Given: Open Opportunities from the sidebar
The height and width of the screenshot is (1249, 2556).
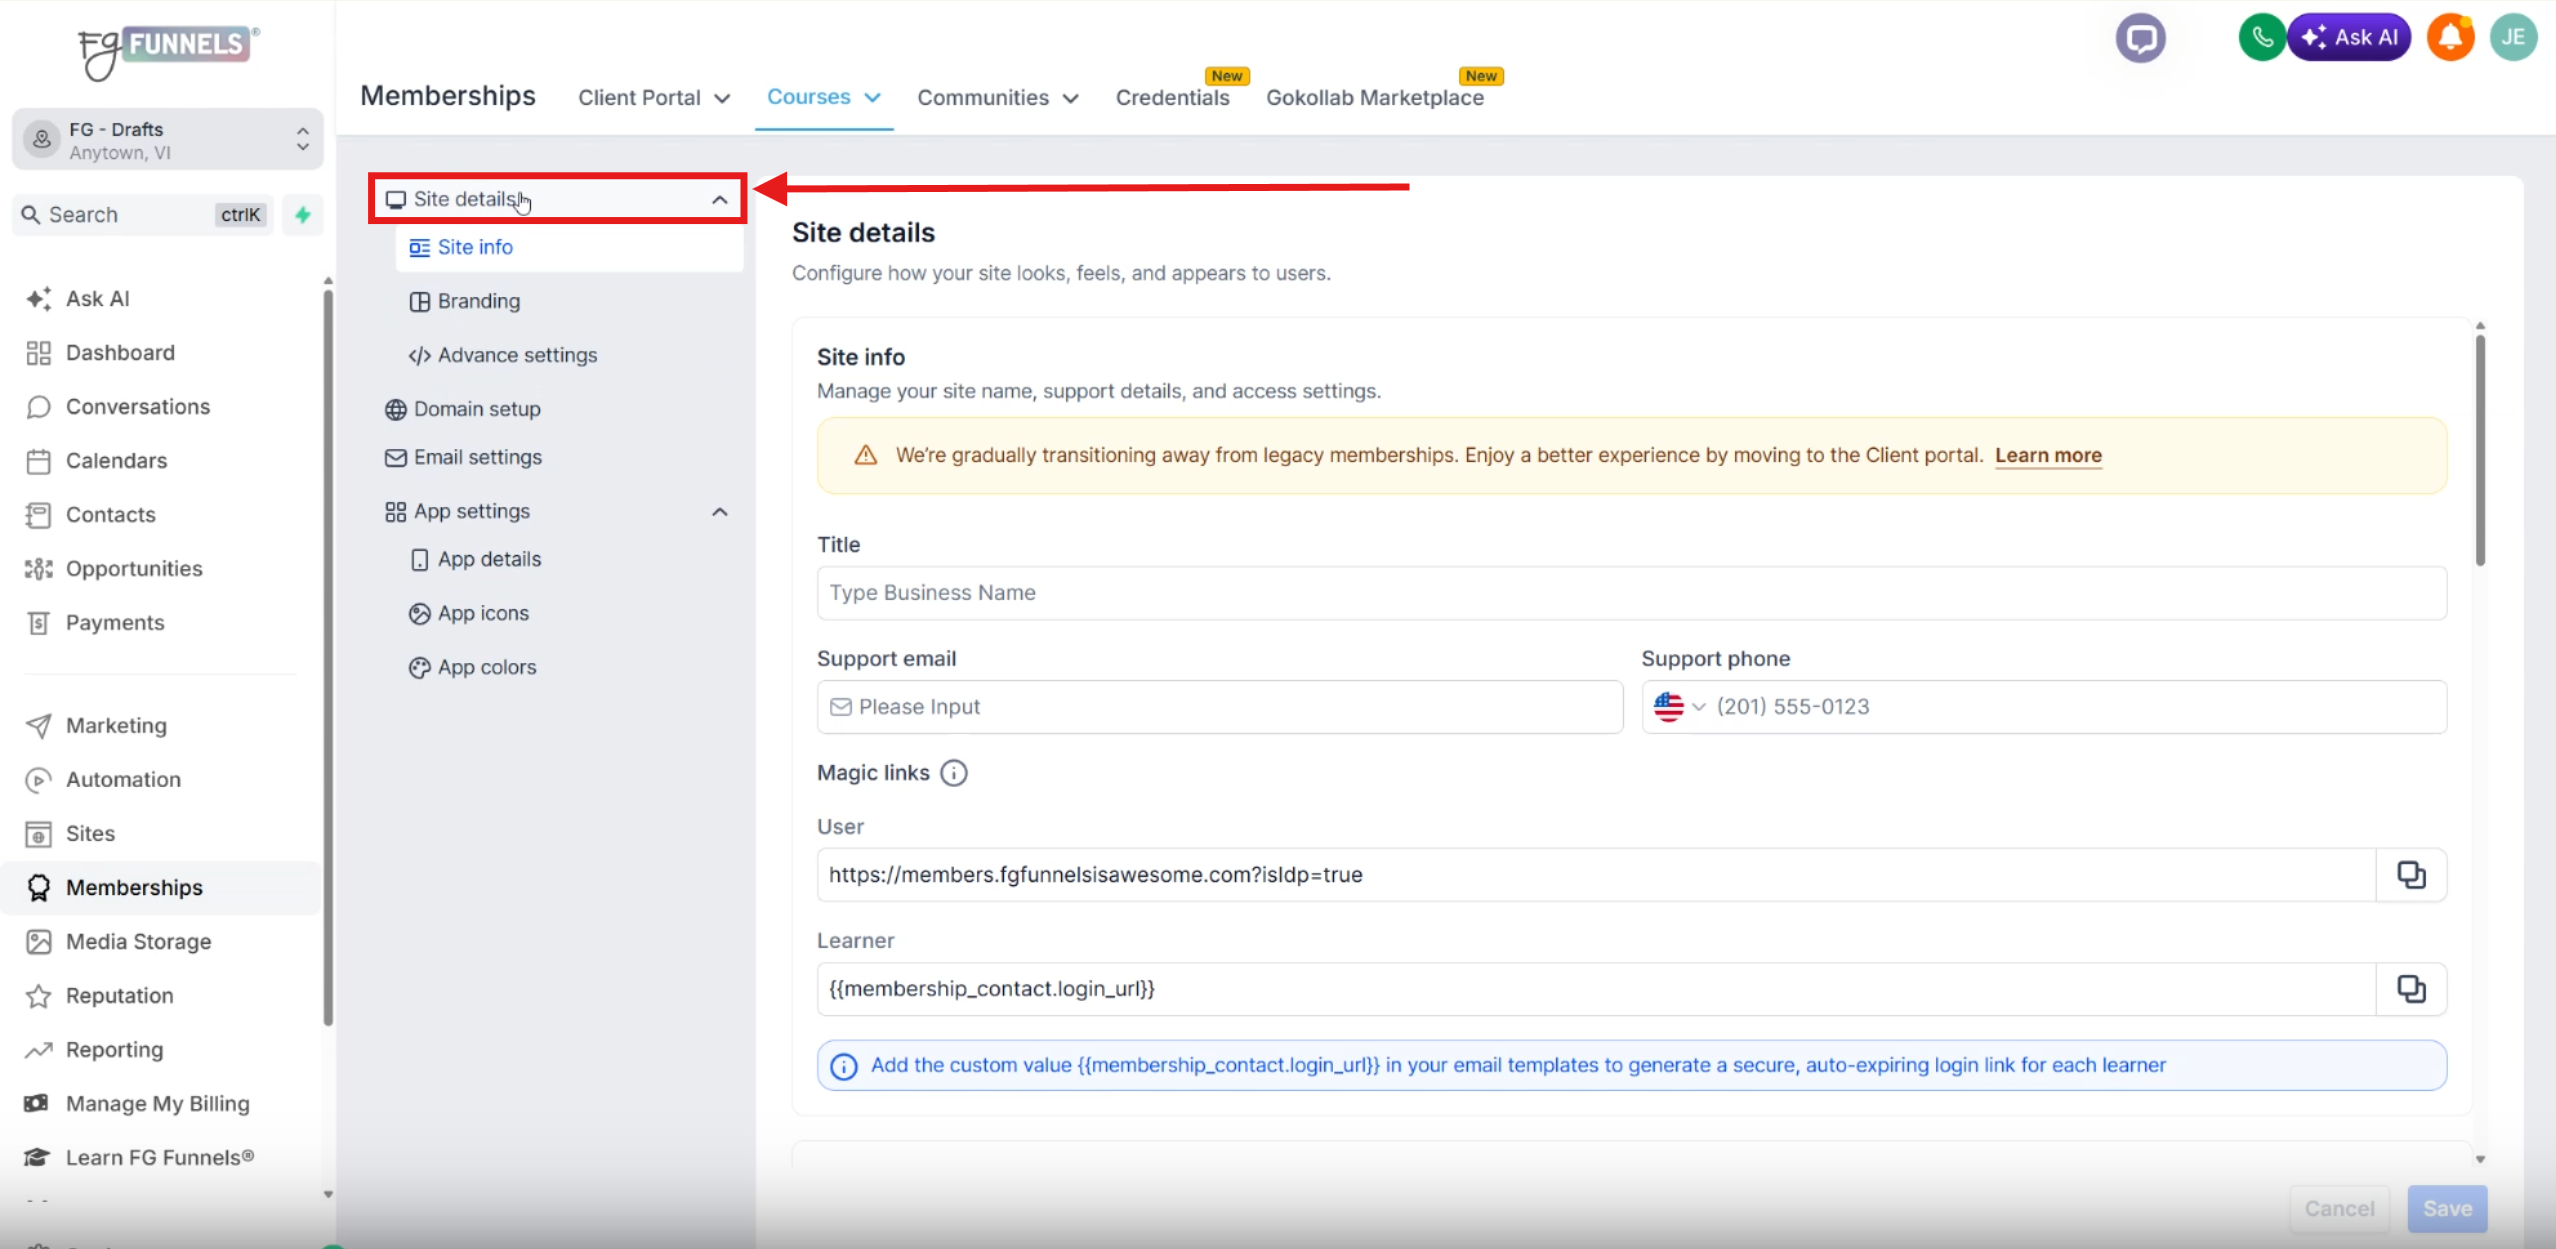Looking at the screenshot, I should 134,569.
